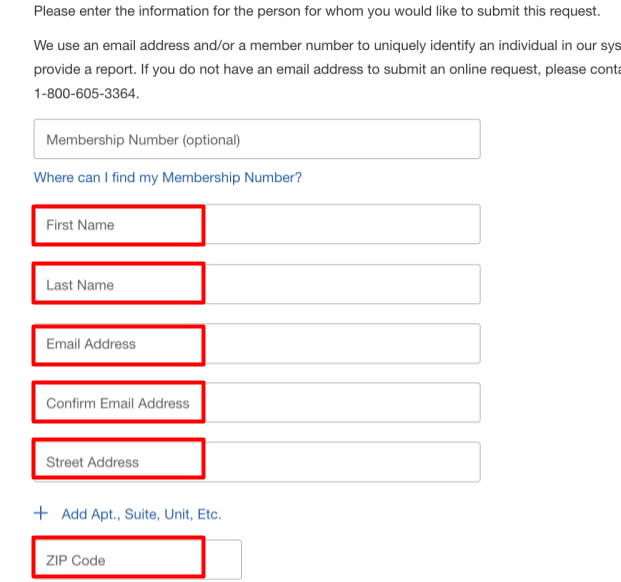Click the Membership Number (optional) field
Image resolution: width=621 pixels, height=582 pixels.
coord(256,140)
